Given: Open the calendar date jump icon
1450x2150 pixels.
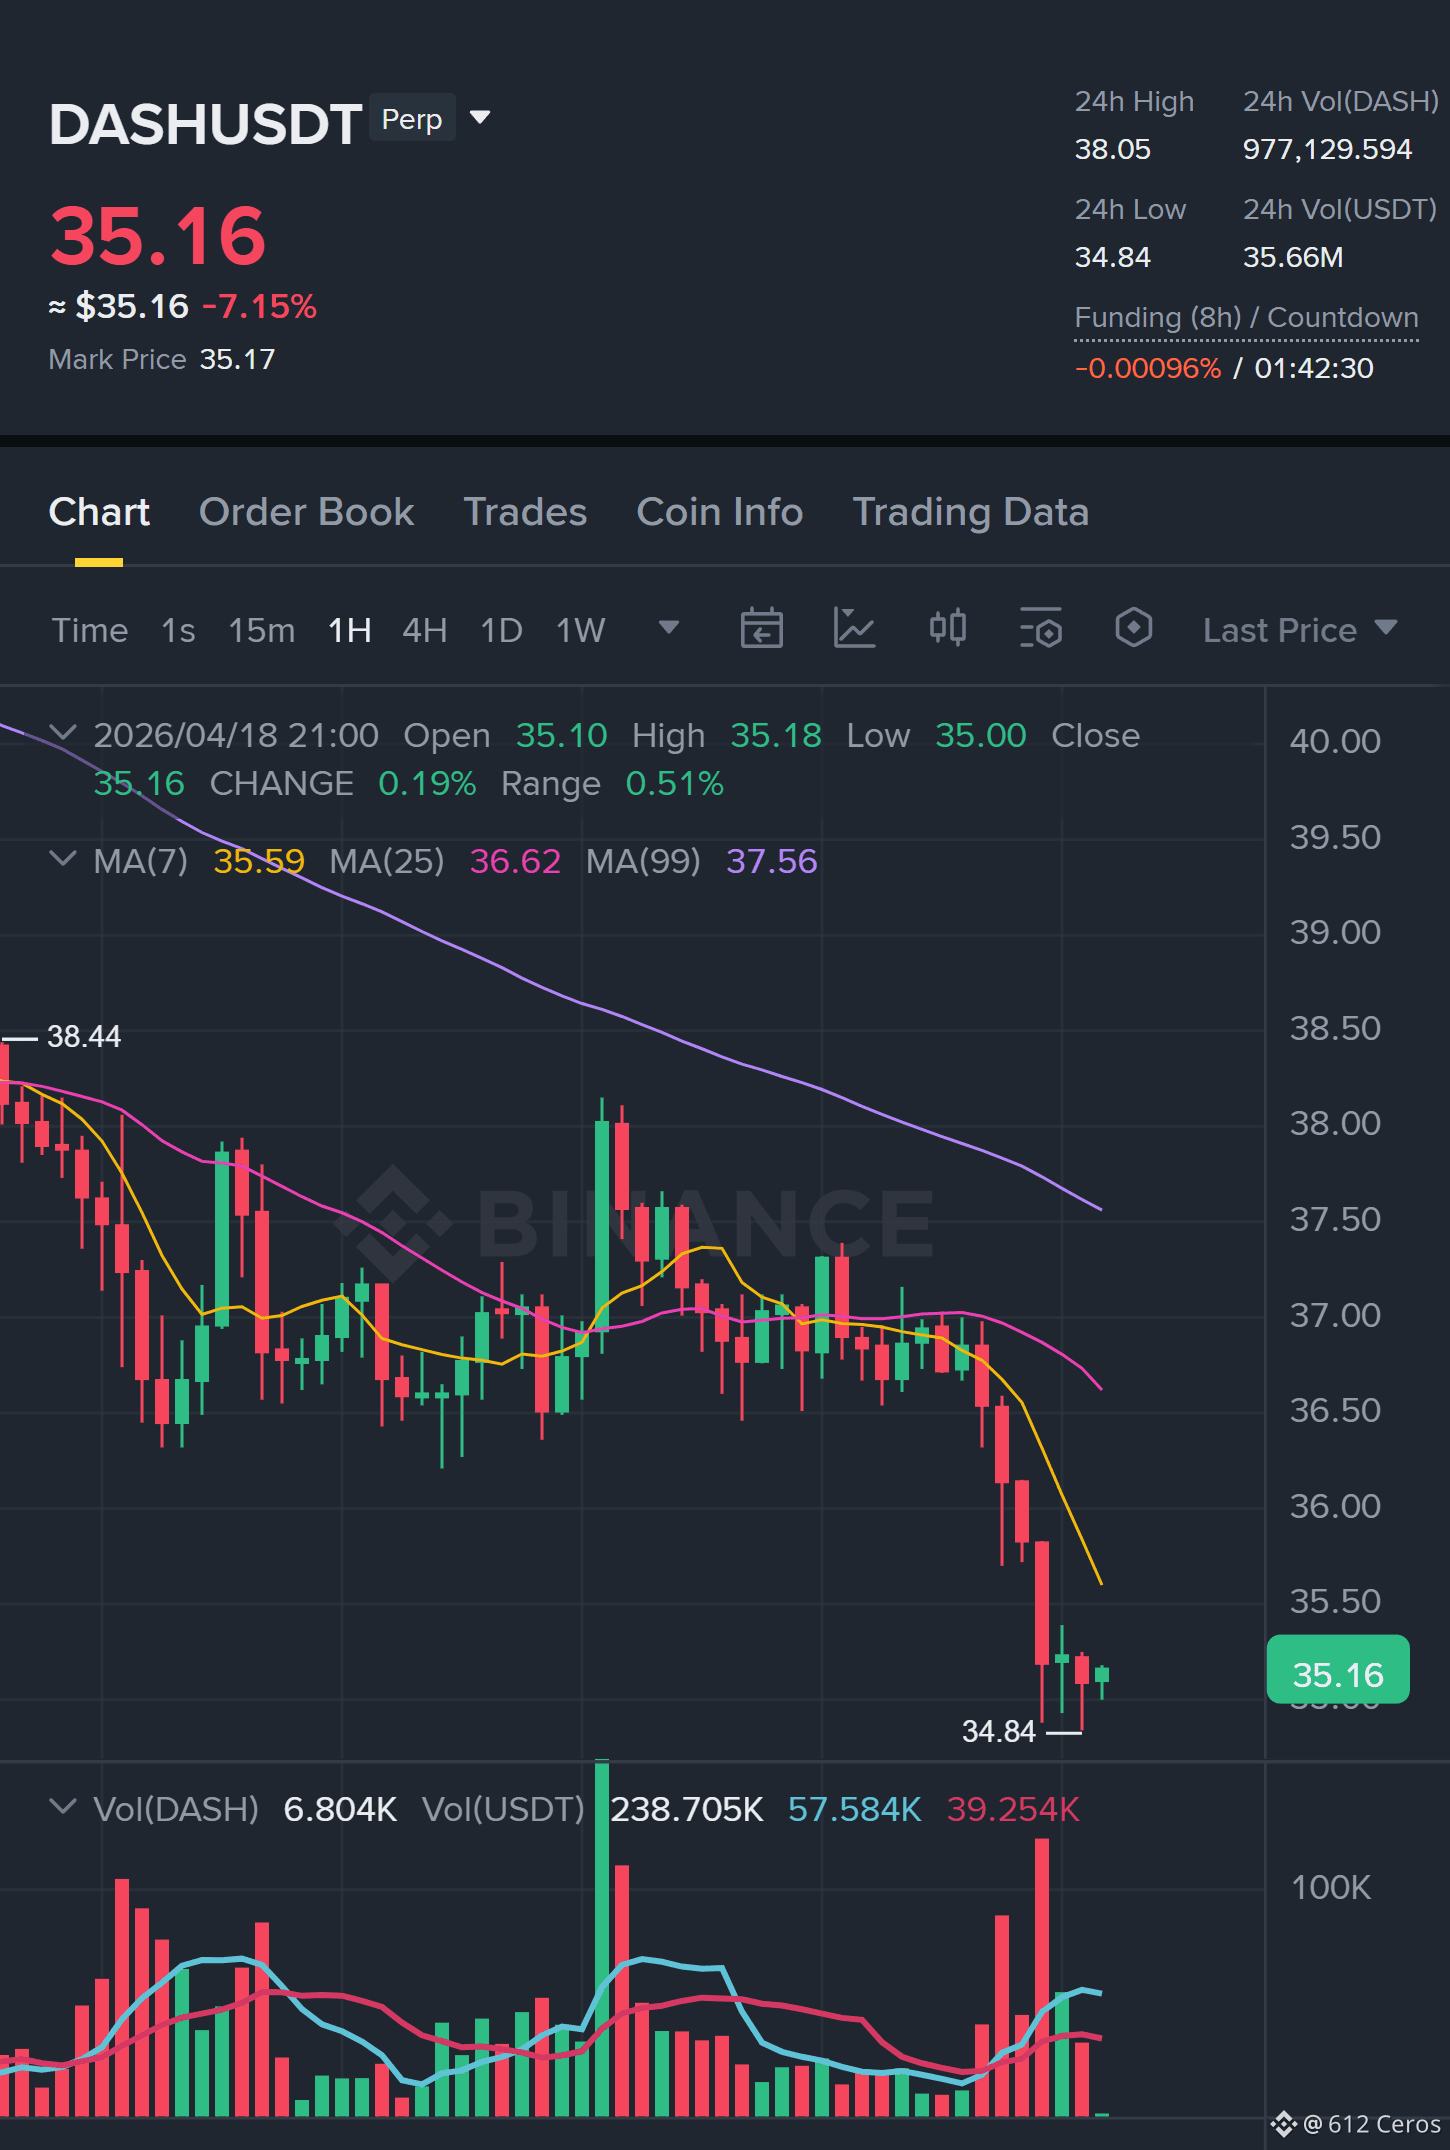Looking at the screenshot, I should tap(761, 629).
